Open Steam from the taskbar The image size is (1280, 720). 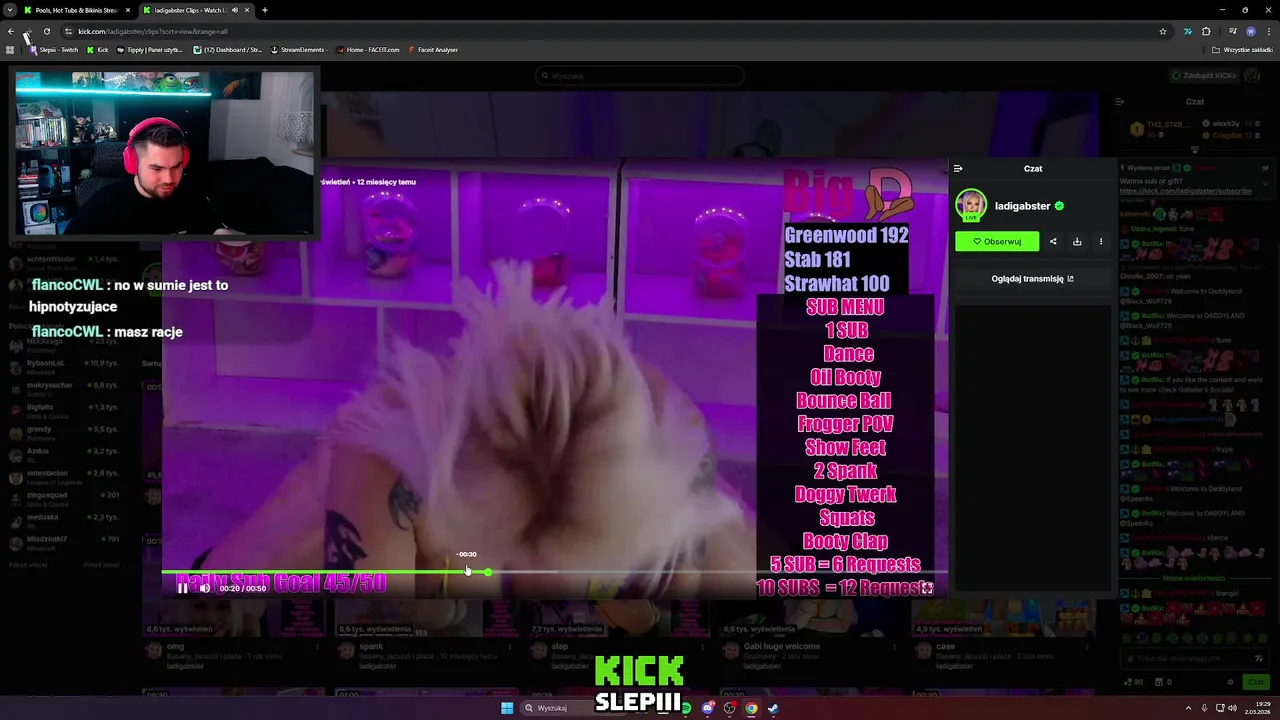(773, 708)
